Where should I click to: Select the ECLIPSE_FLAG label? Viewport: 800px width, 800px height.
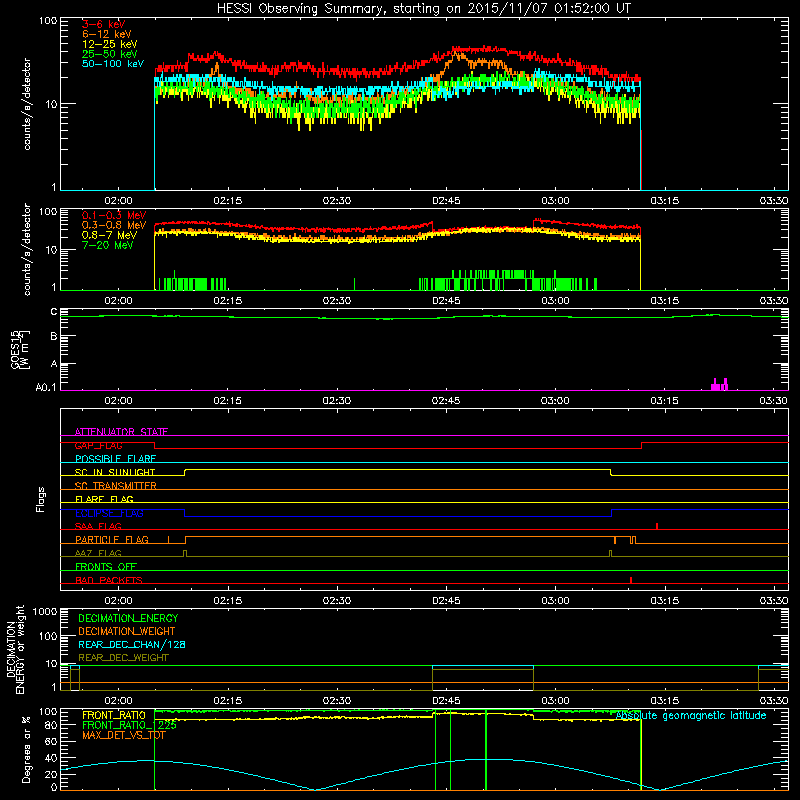point(109,513)
